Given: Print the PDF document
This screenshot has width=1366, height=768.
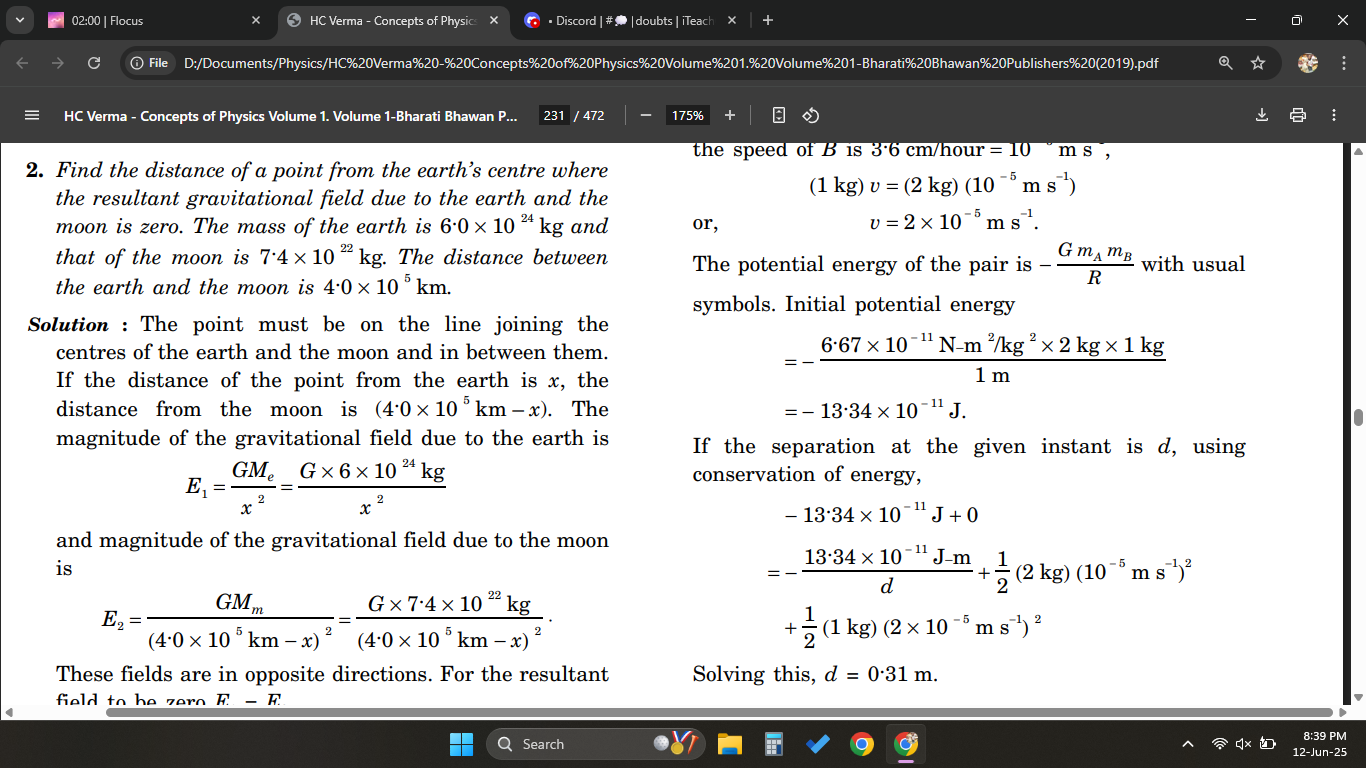Looking at the screenshot, I should click(x=1298, y=115).
